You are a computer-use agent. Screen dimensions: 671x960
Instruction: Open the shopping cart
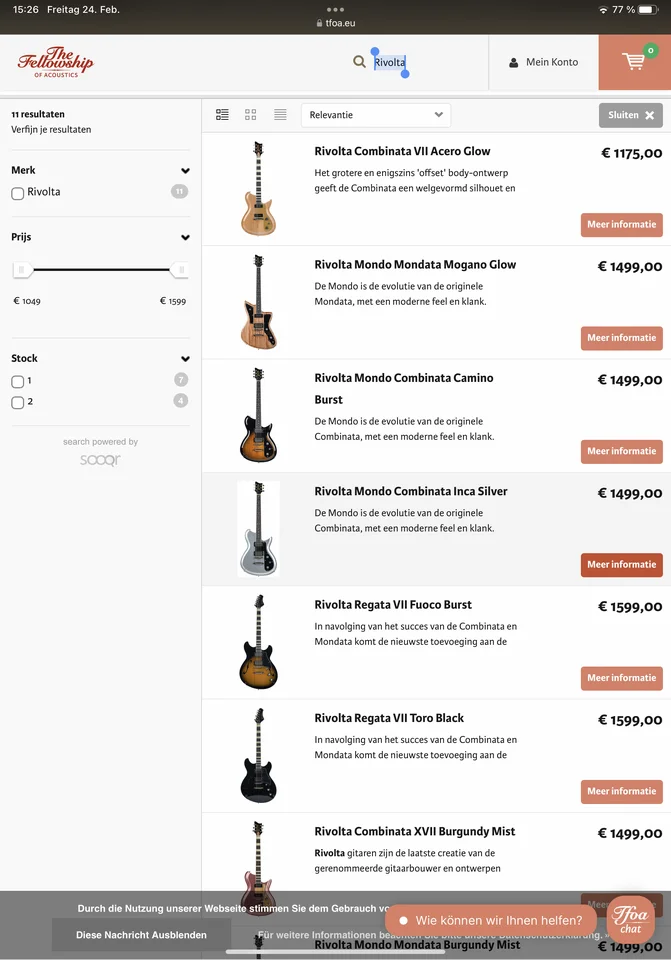point(634,62)
